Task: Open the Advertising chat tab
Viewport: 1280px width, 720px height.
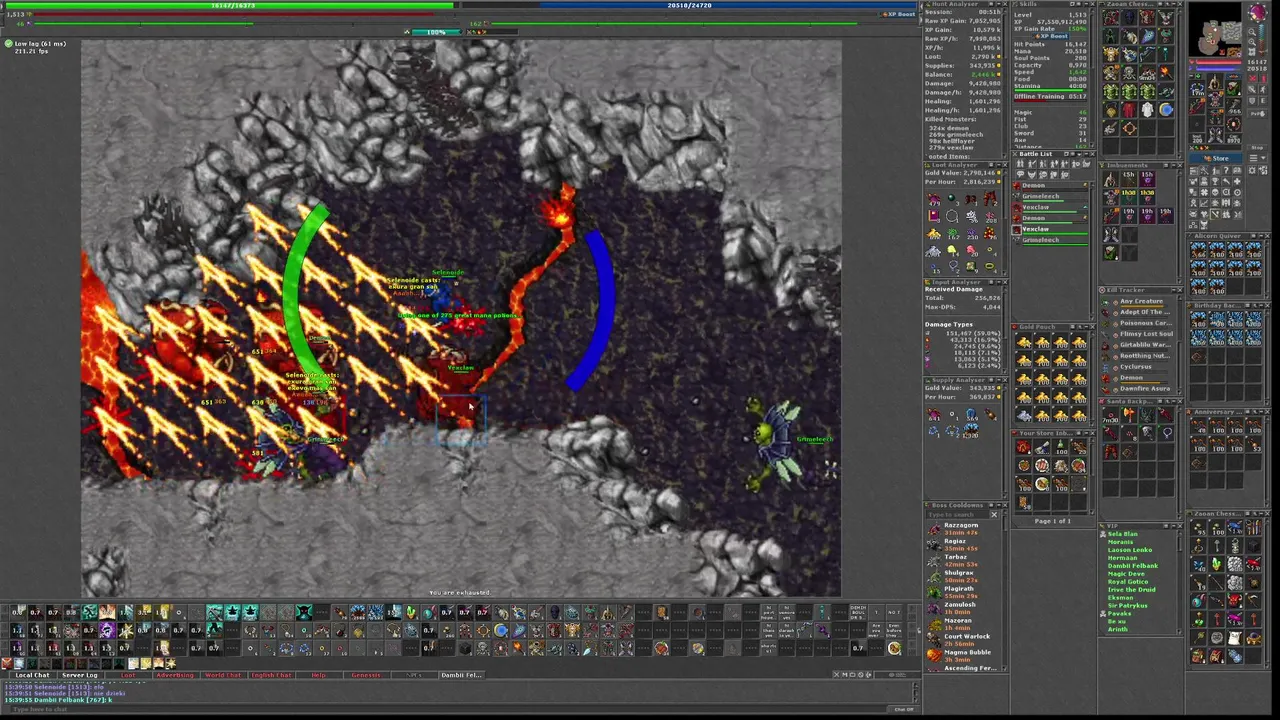Action: (x=175, y=675)
